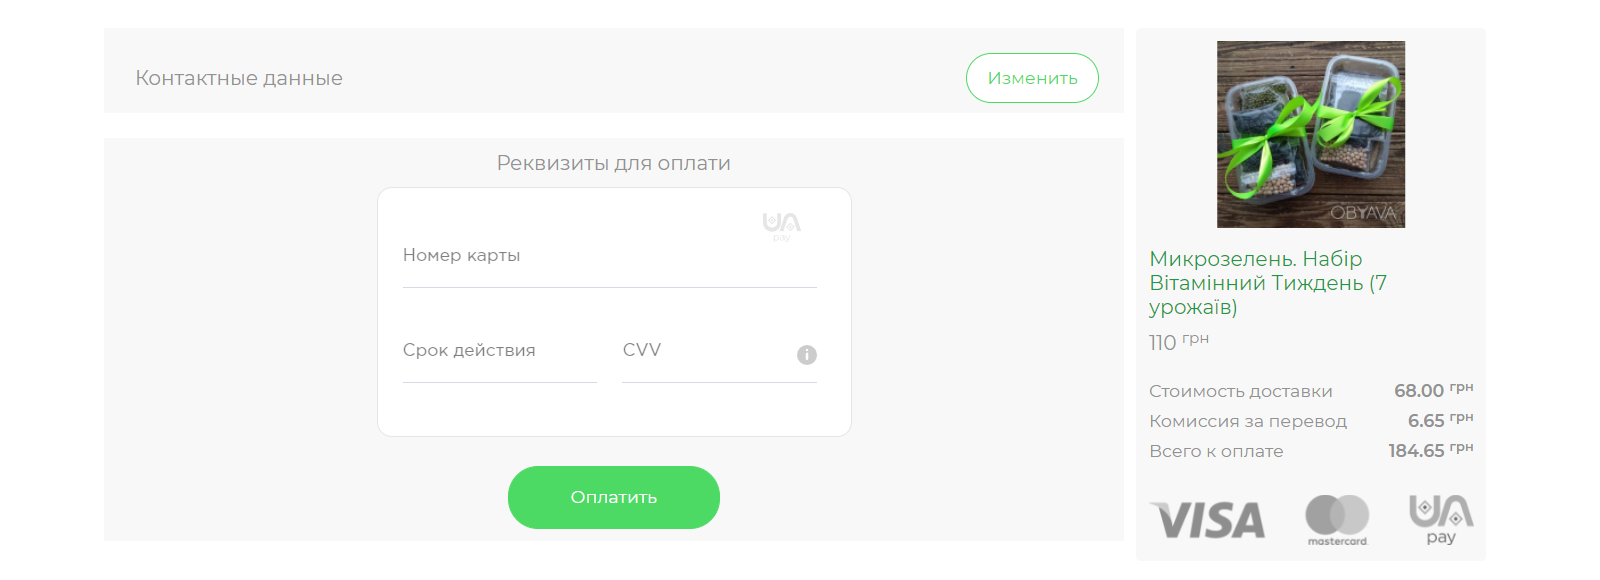Click the UA pay logo below order summary
The height and width of the screenshot is (580, 1600).
1441,519
